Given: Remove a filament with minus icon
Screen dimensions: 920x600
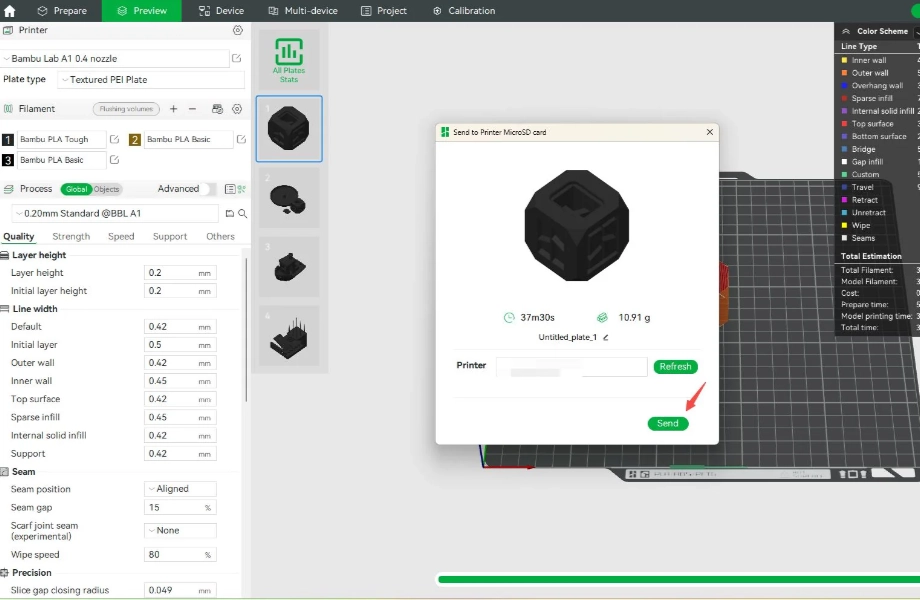Looking at the screenshot, I should (192, 109).
